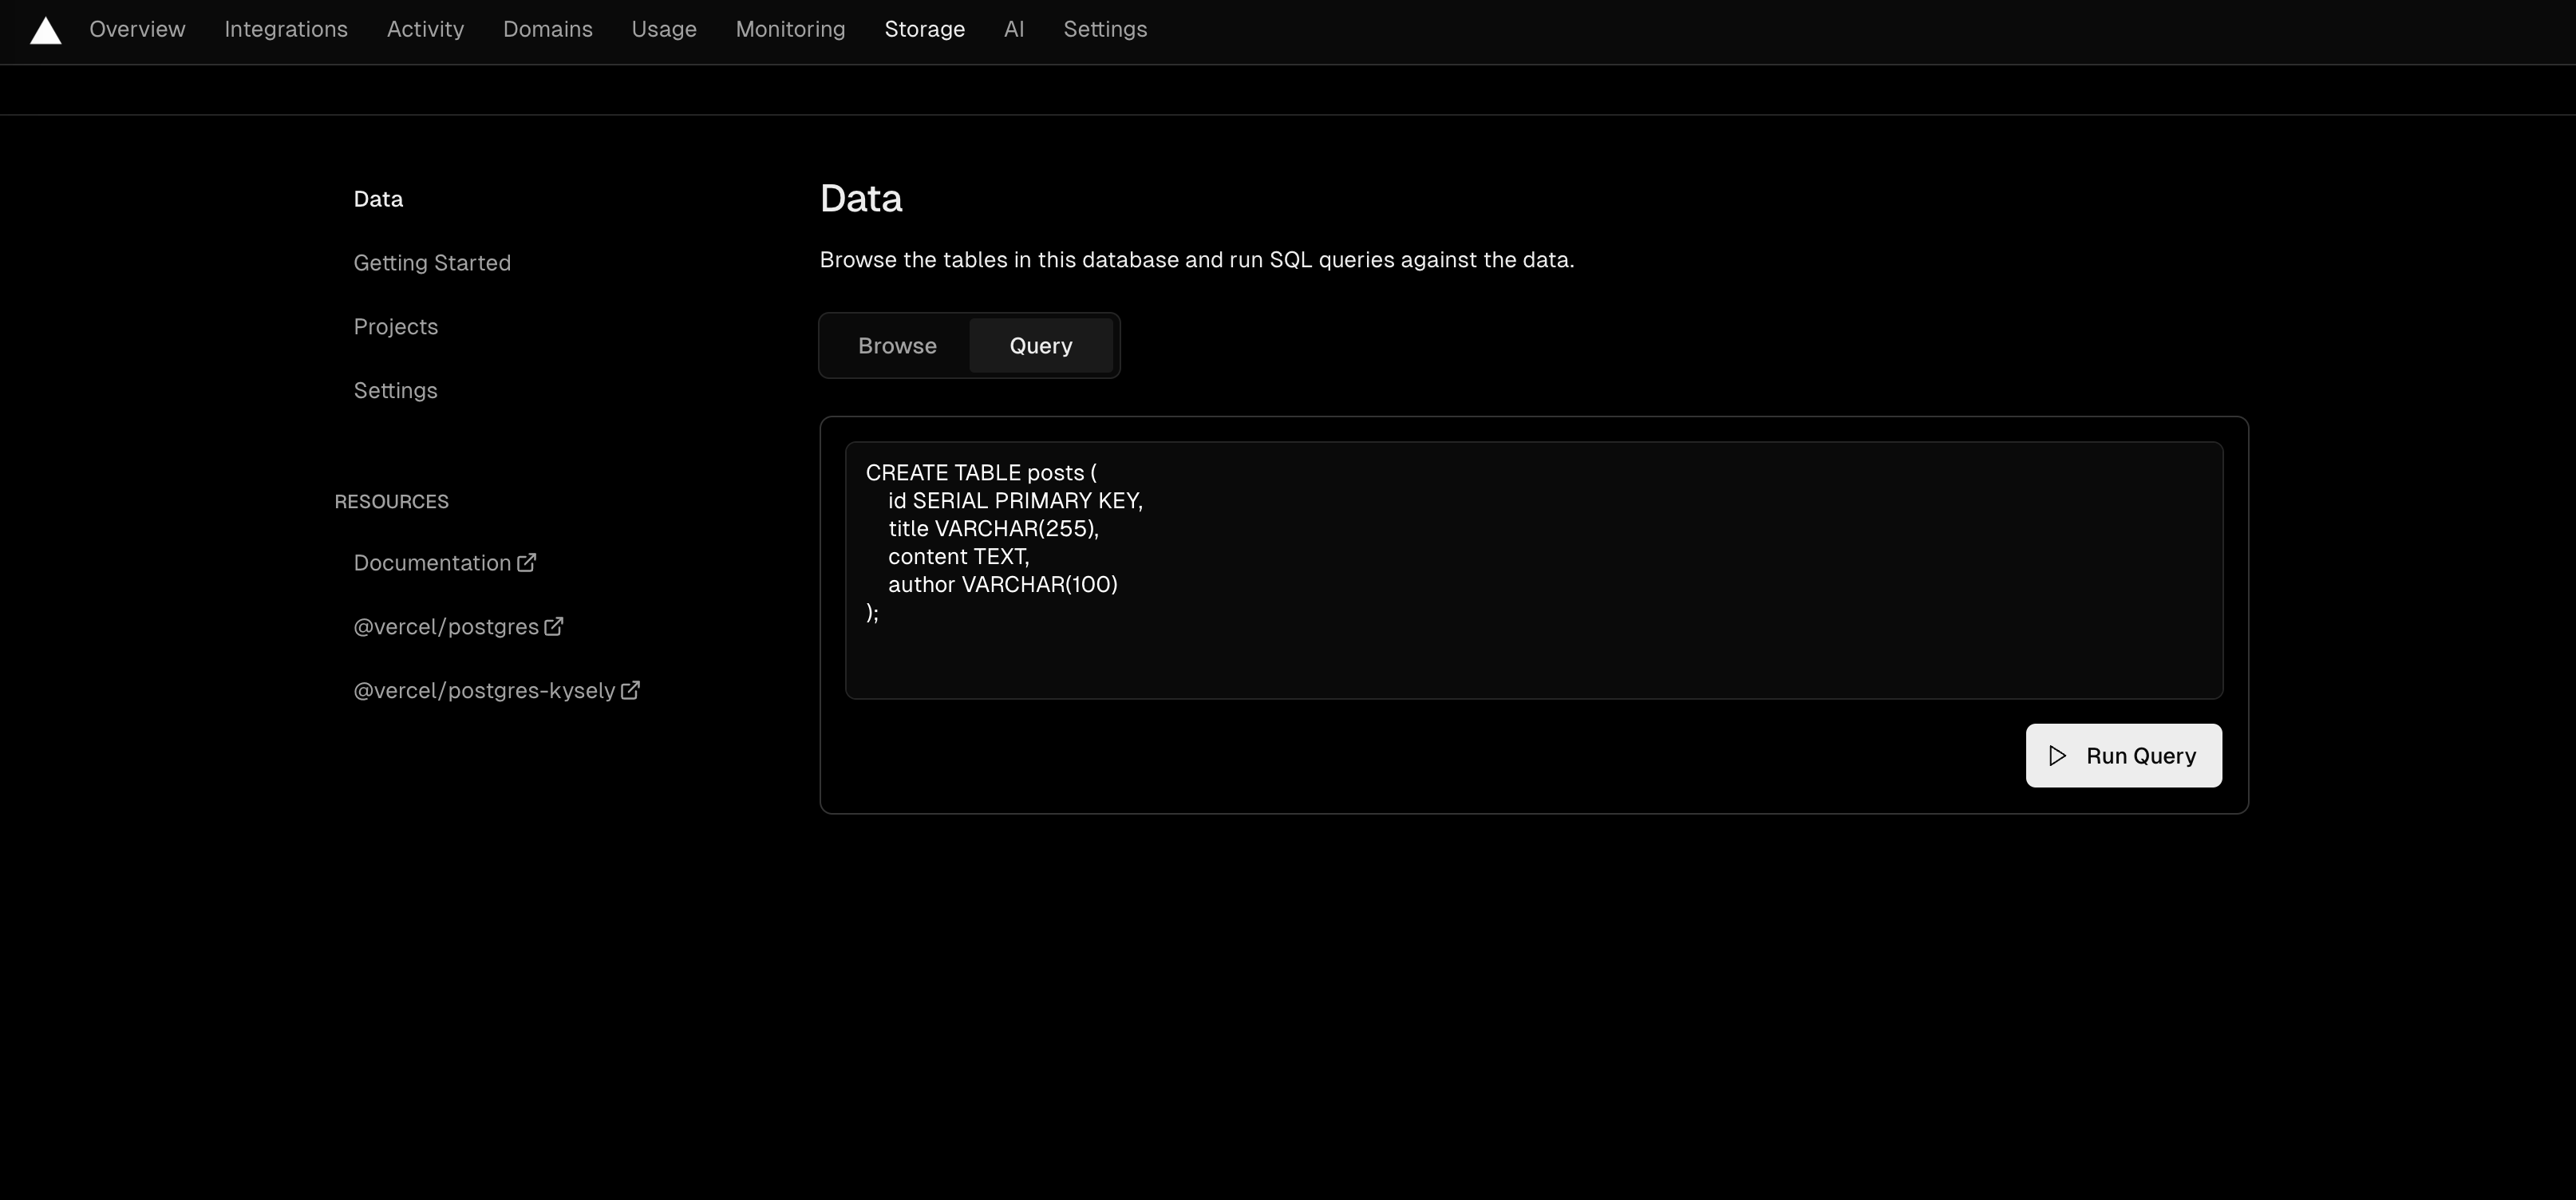Open the Usage navigation item
Image resolution: width=2576 pixels, height=1200 pixels.
pos(664,30)
